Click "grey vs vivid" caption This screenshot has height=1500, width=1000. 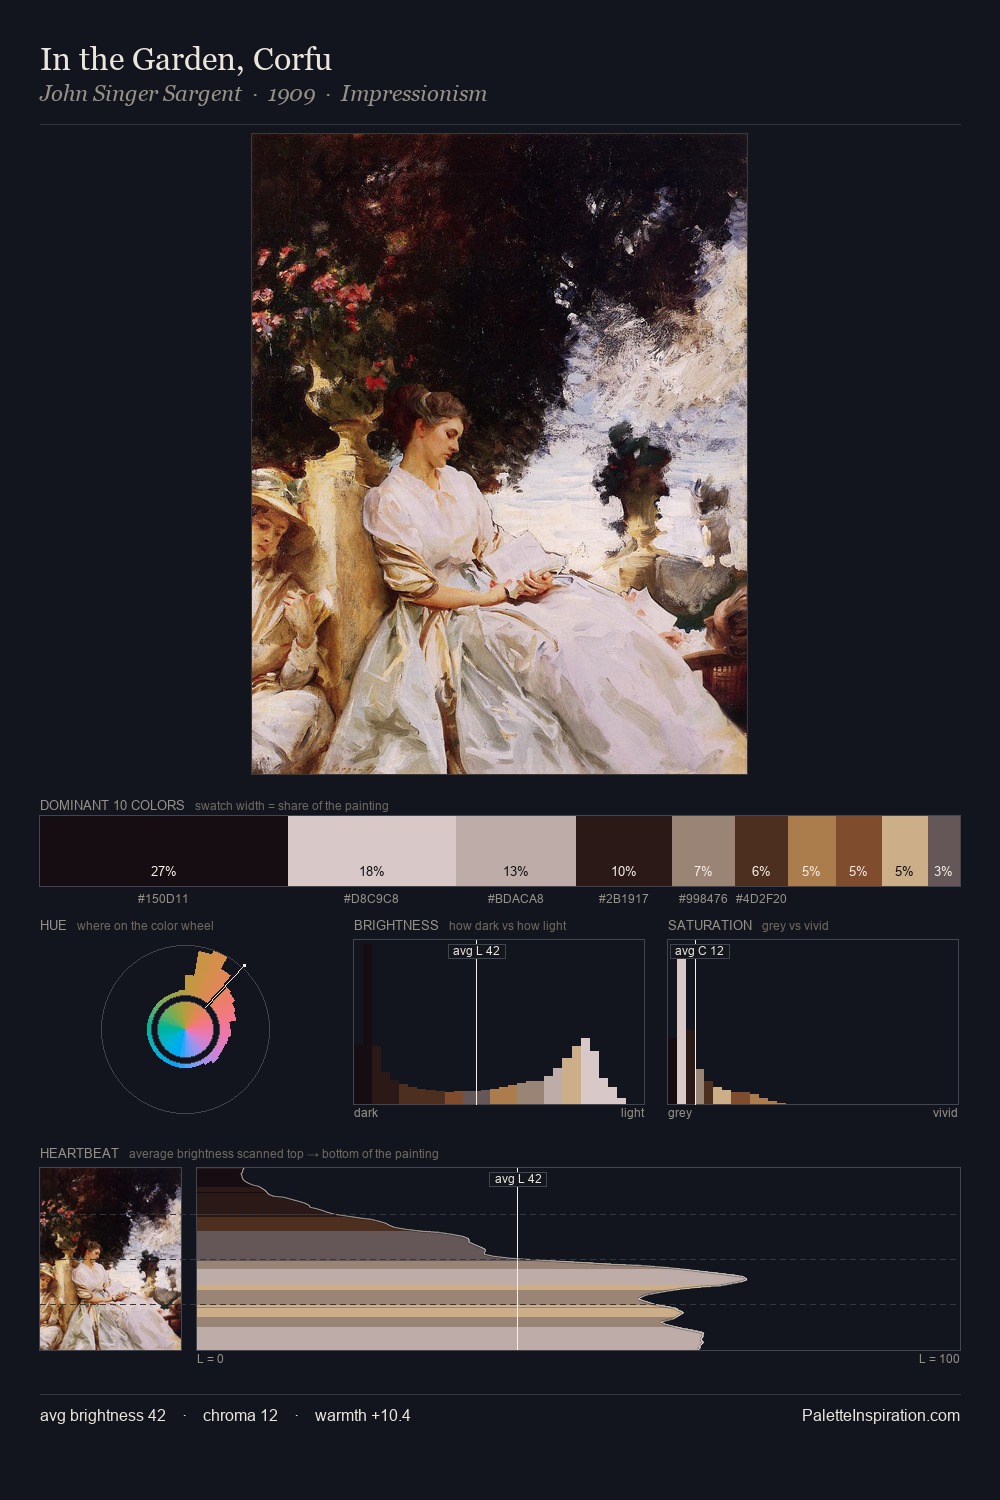pyautogui.click(x=795, y=926)
